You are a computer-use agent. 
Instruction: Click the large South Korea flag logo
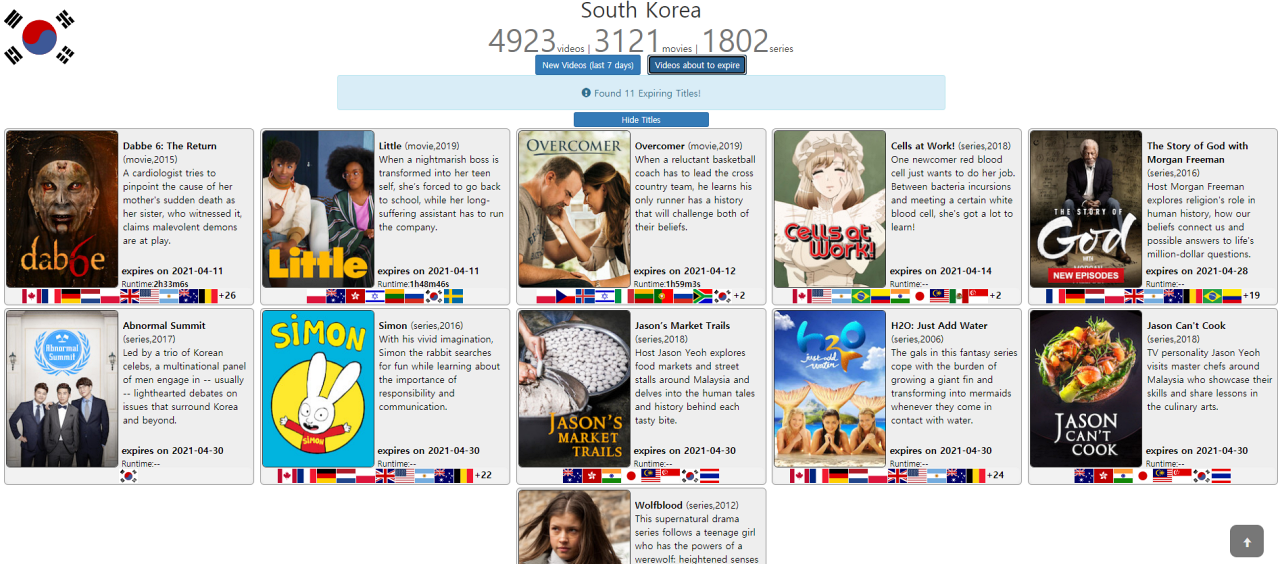pos(41,37)
